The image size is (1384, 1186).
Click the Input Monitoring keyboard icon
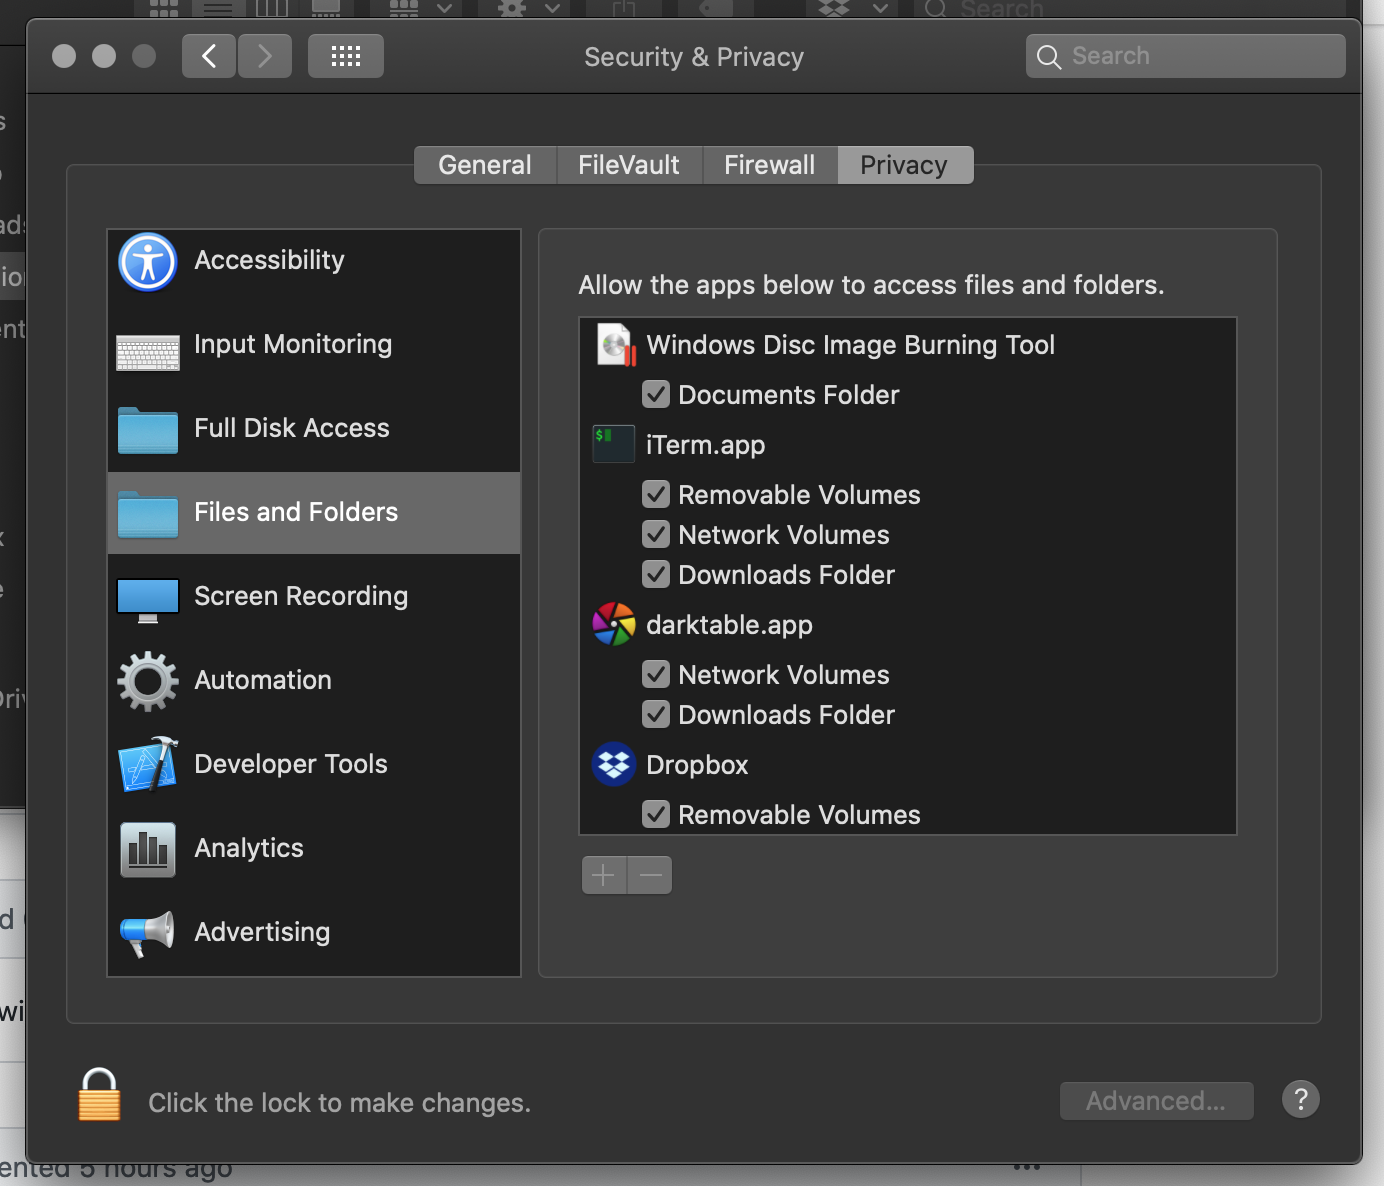point(148,352)
